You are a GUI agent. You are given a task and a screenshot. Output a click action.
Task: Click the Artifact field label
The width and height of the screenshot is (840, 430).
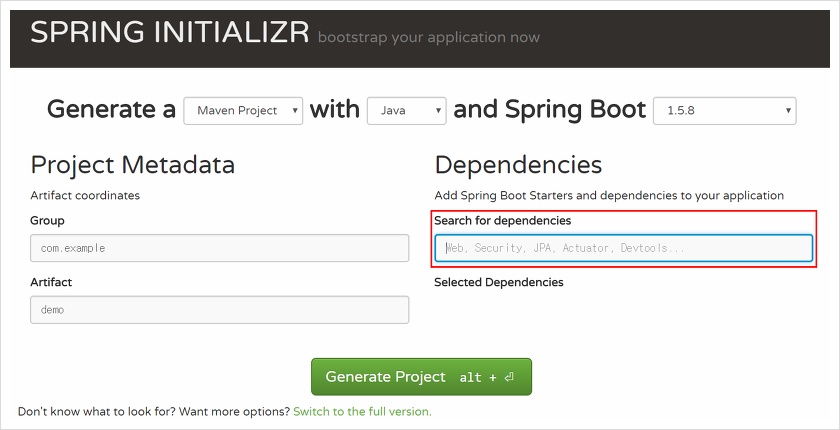click(x=51, y=282)
